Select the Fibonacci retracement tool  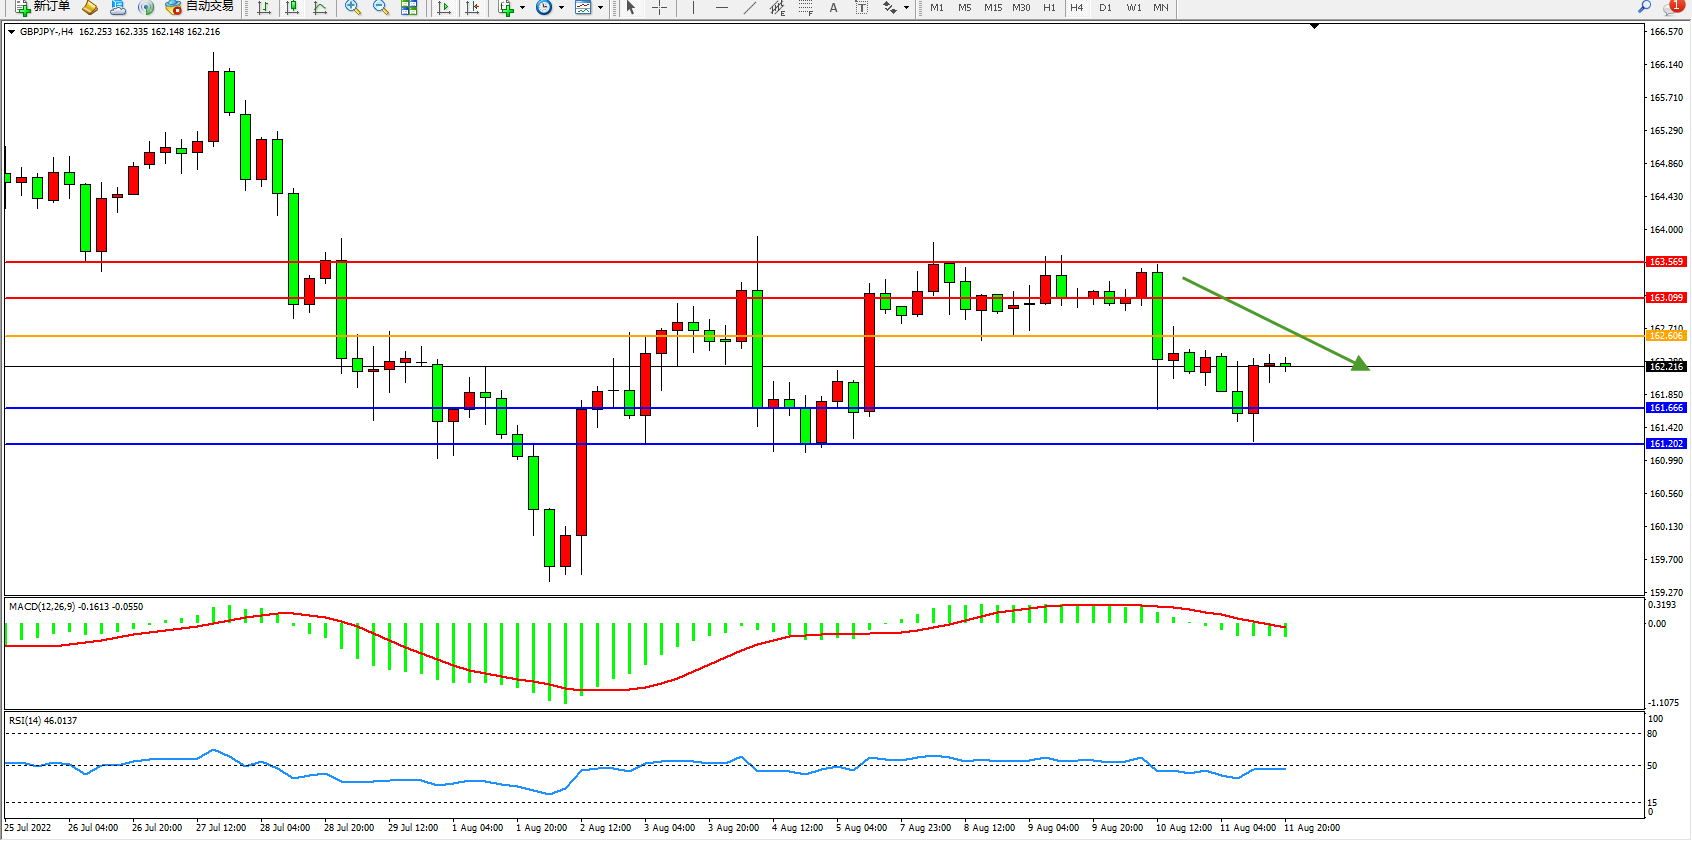(x=806, y=8)
